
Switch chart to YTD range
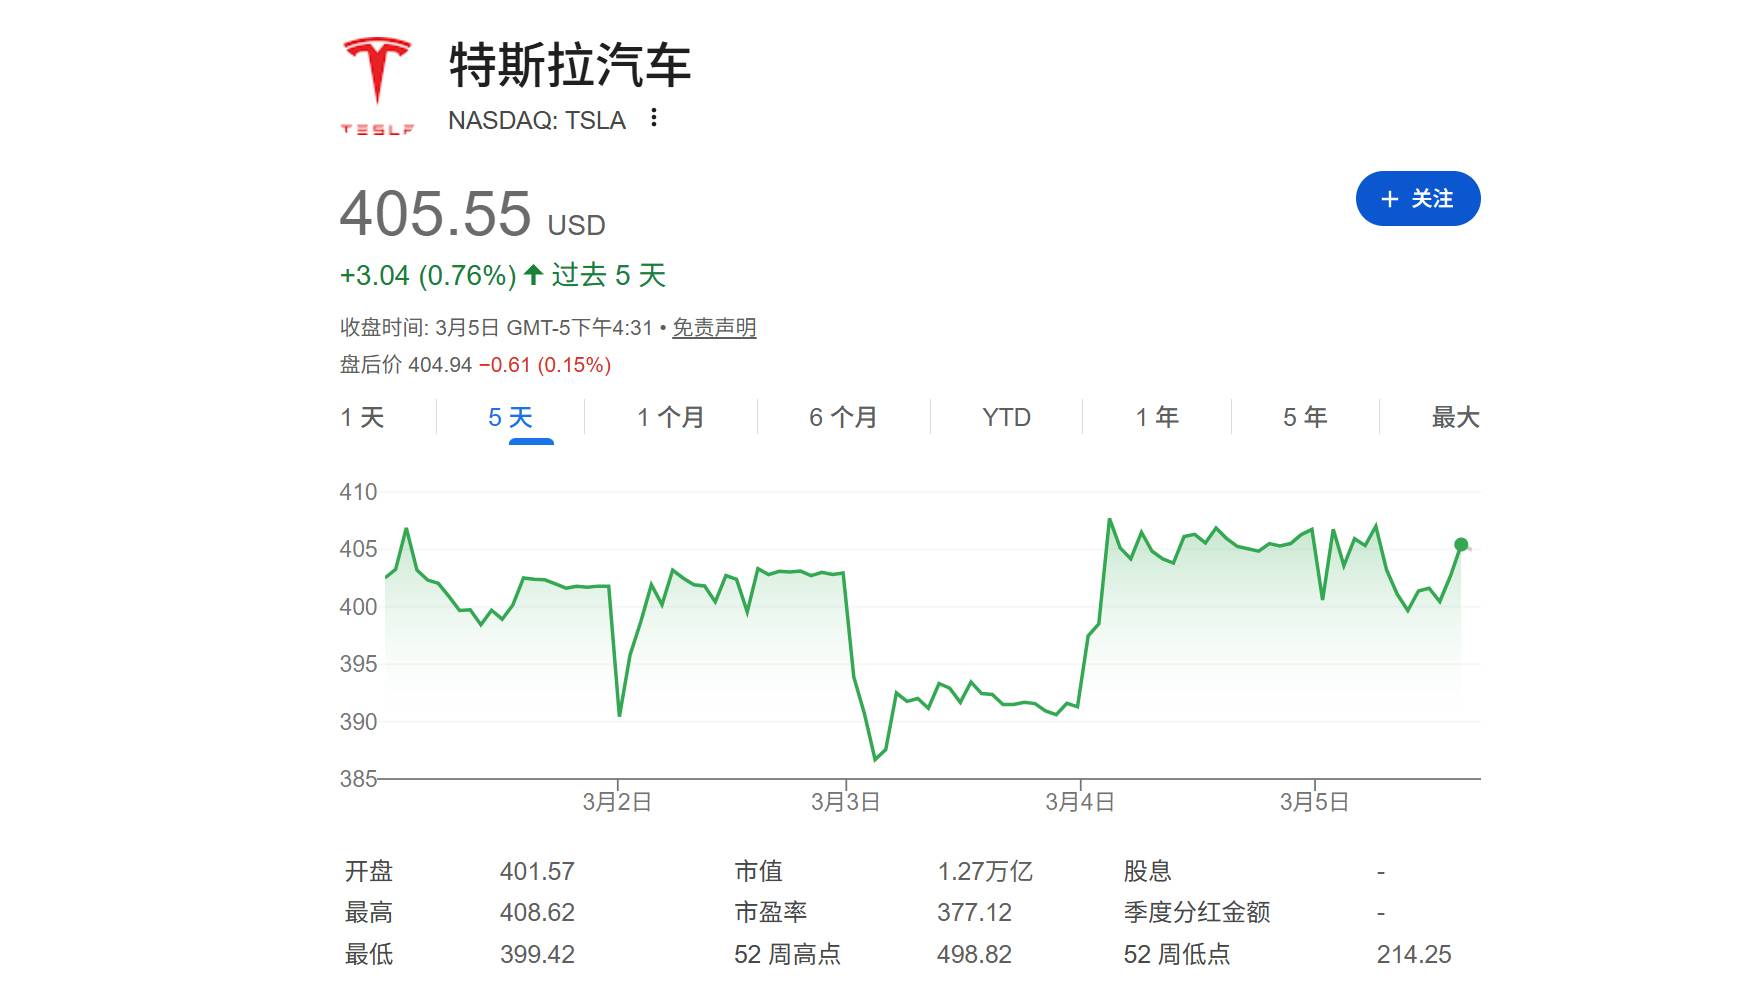(x=1006, y=417)
